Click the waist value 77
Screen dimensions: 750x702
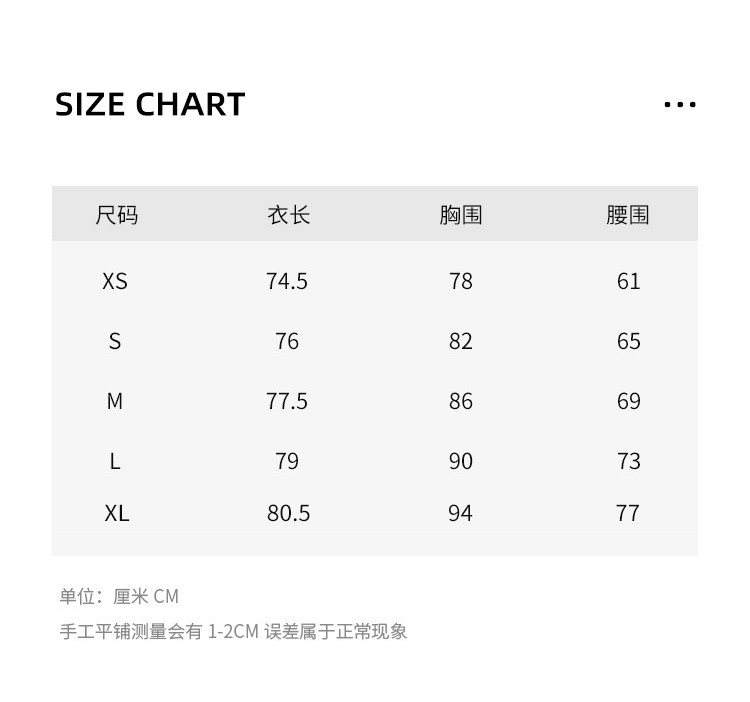tap(628, 513)
